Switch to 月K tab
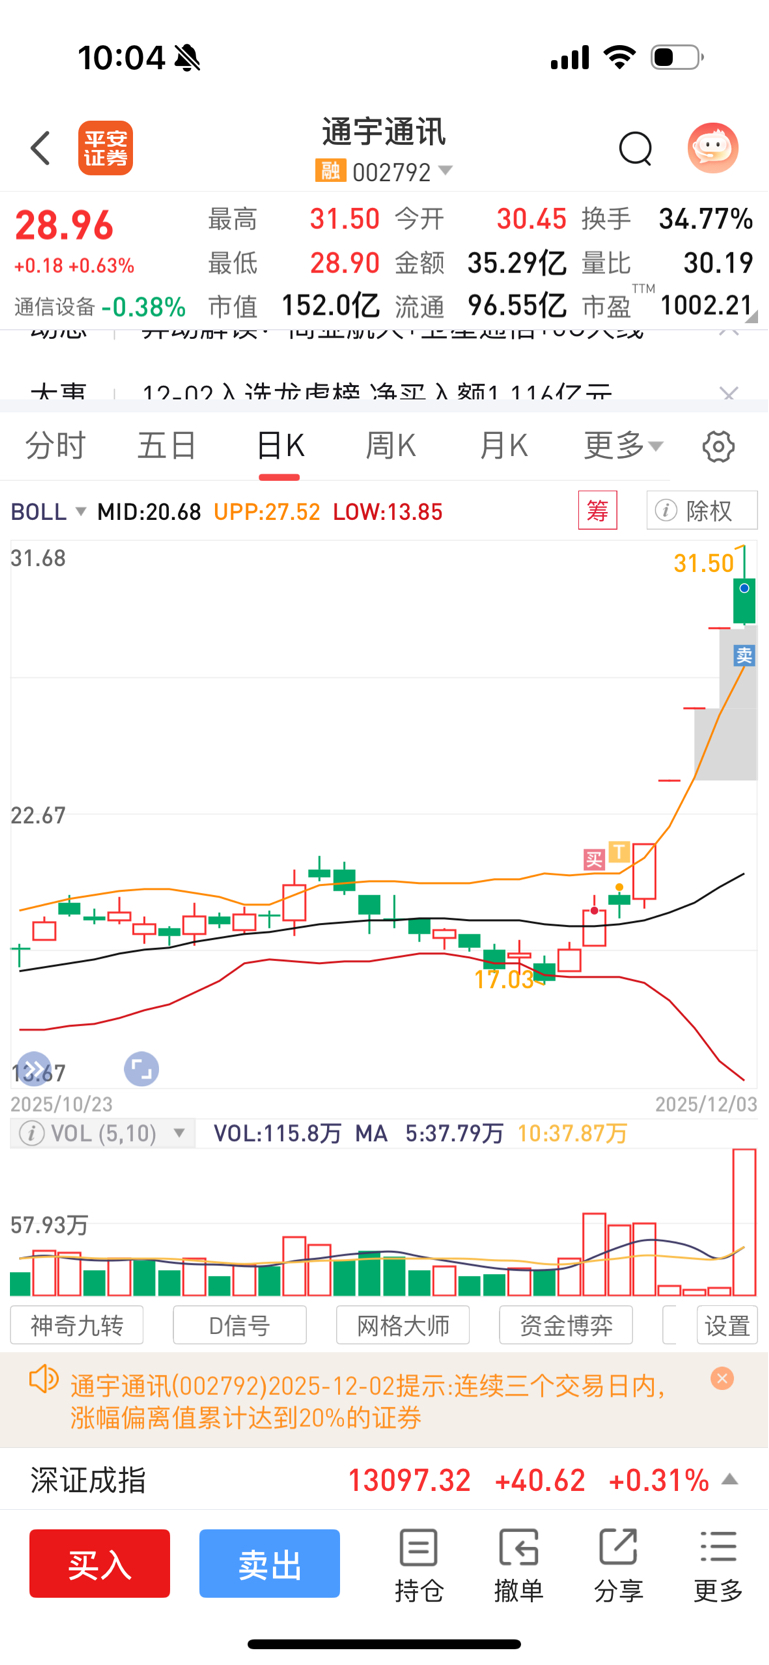 [x=503, y=445]
